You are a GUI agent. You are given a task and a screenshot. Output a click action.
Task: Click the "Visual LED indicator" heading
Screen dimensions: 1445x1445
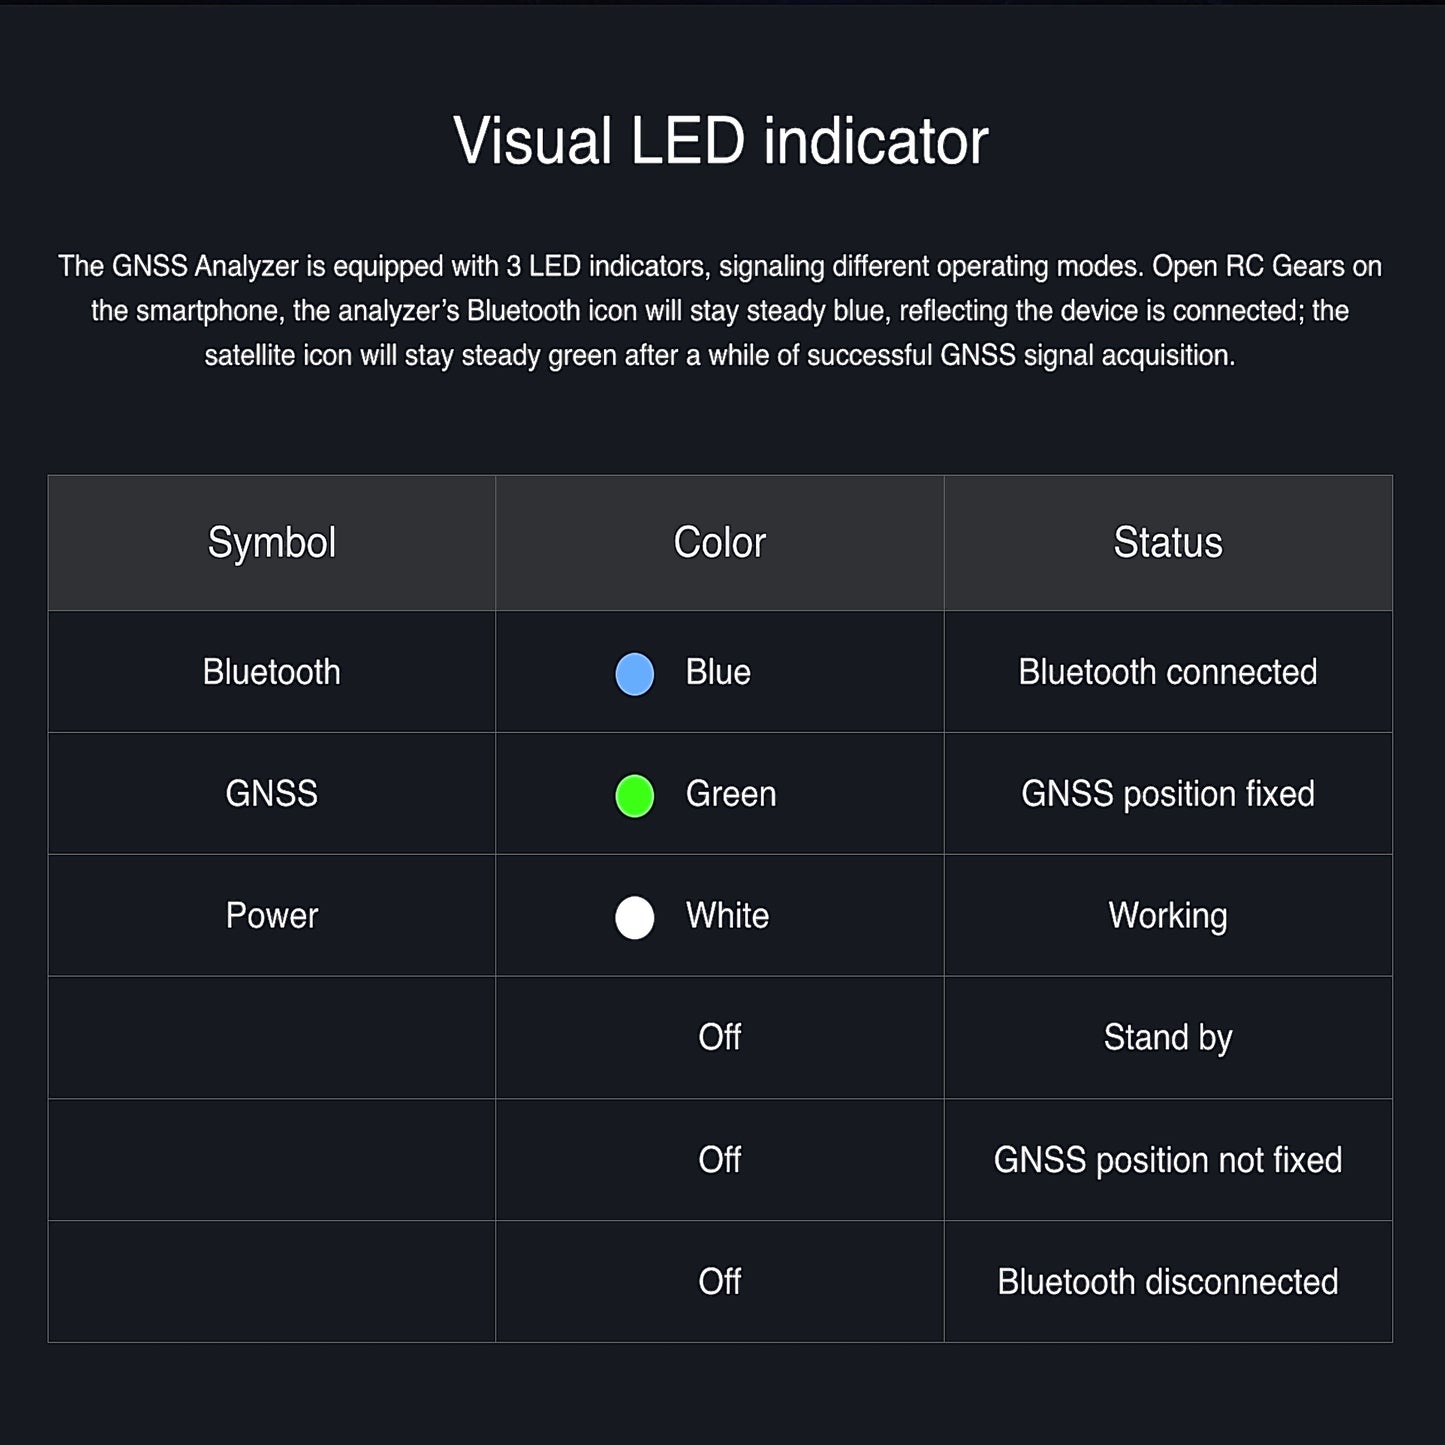(720, 141)
